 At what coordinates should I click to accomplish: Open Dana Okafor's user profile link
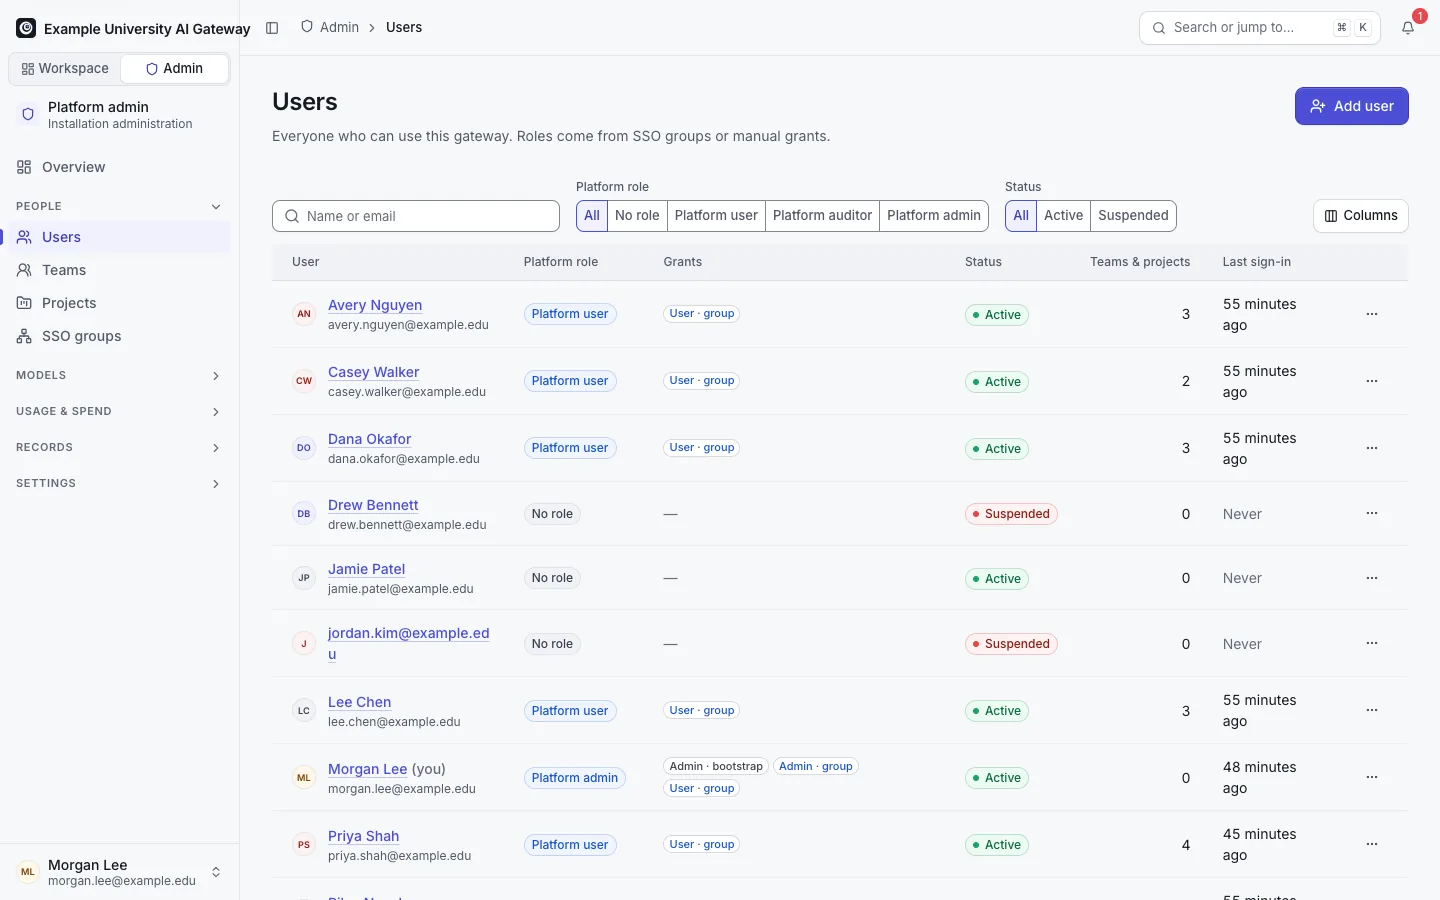[x=370, y=439]
